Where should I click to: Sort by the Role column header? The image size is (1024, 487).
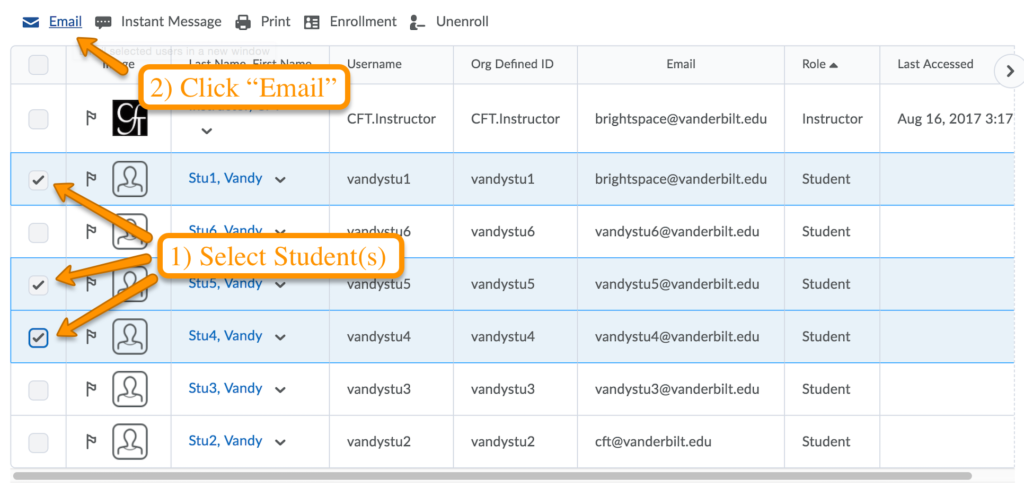point(820,64)
